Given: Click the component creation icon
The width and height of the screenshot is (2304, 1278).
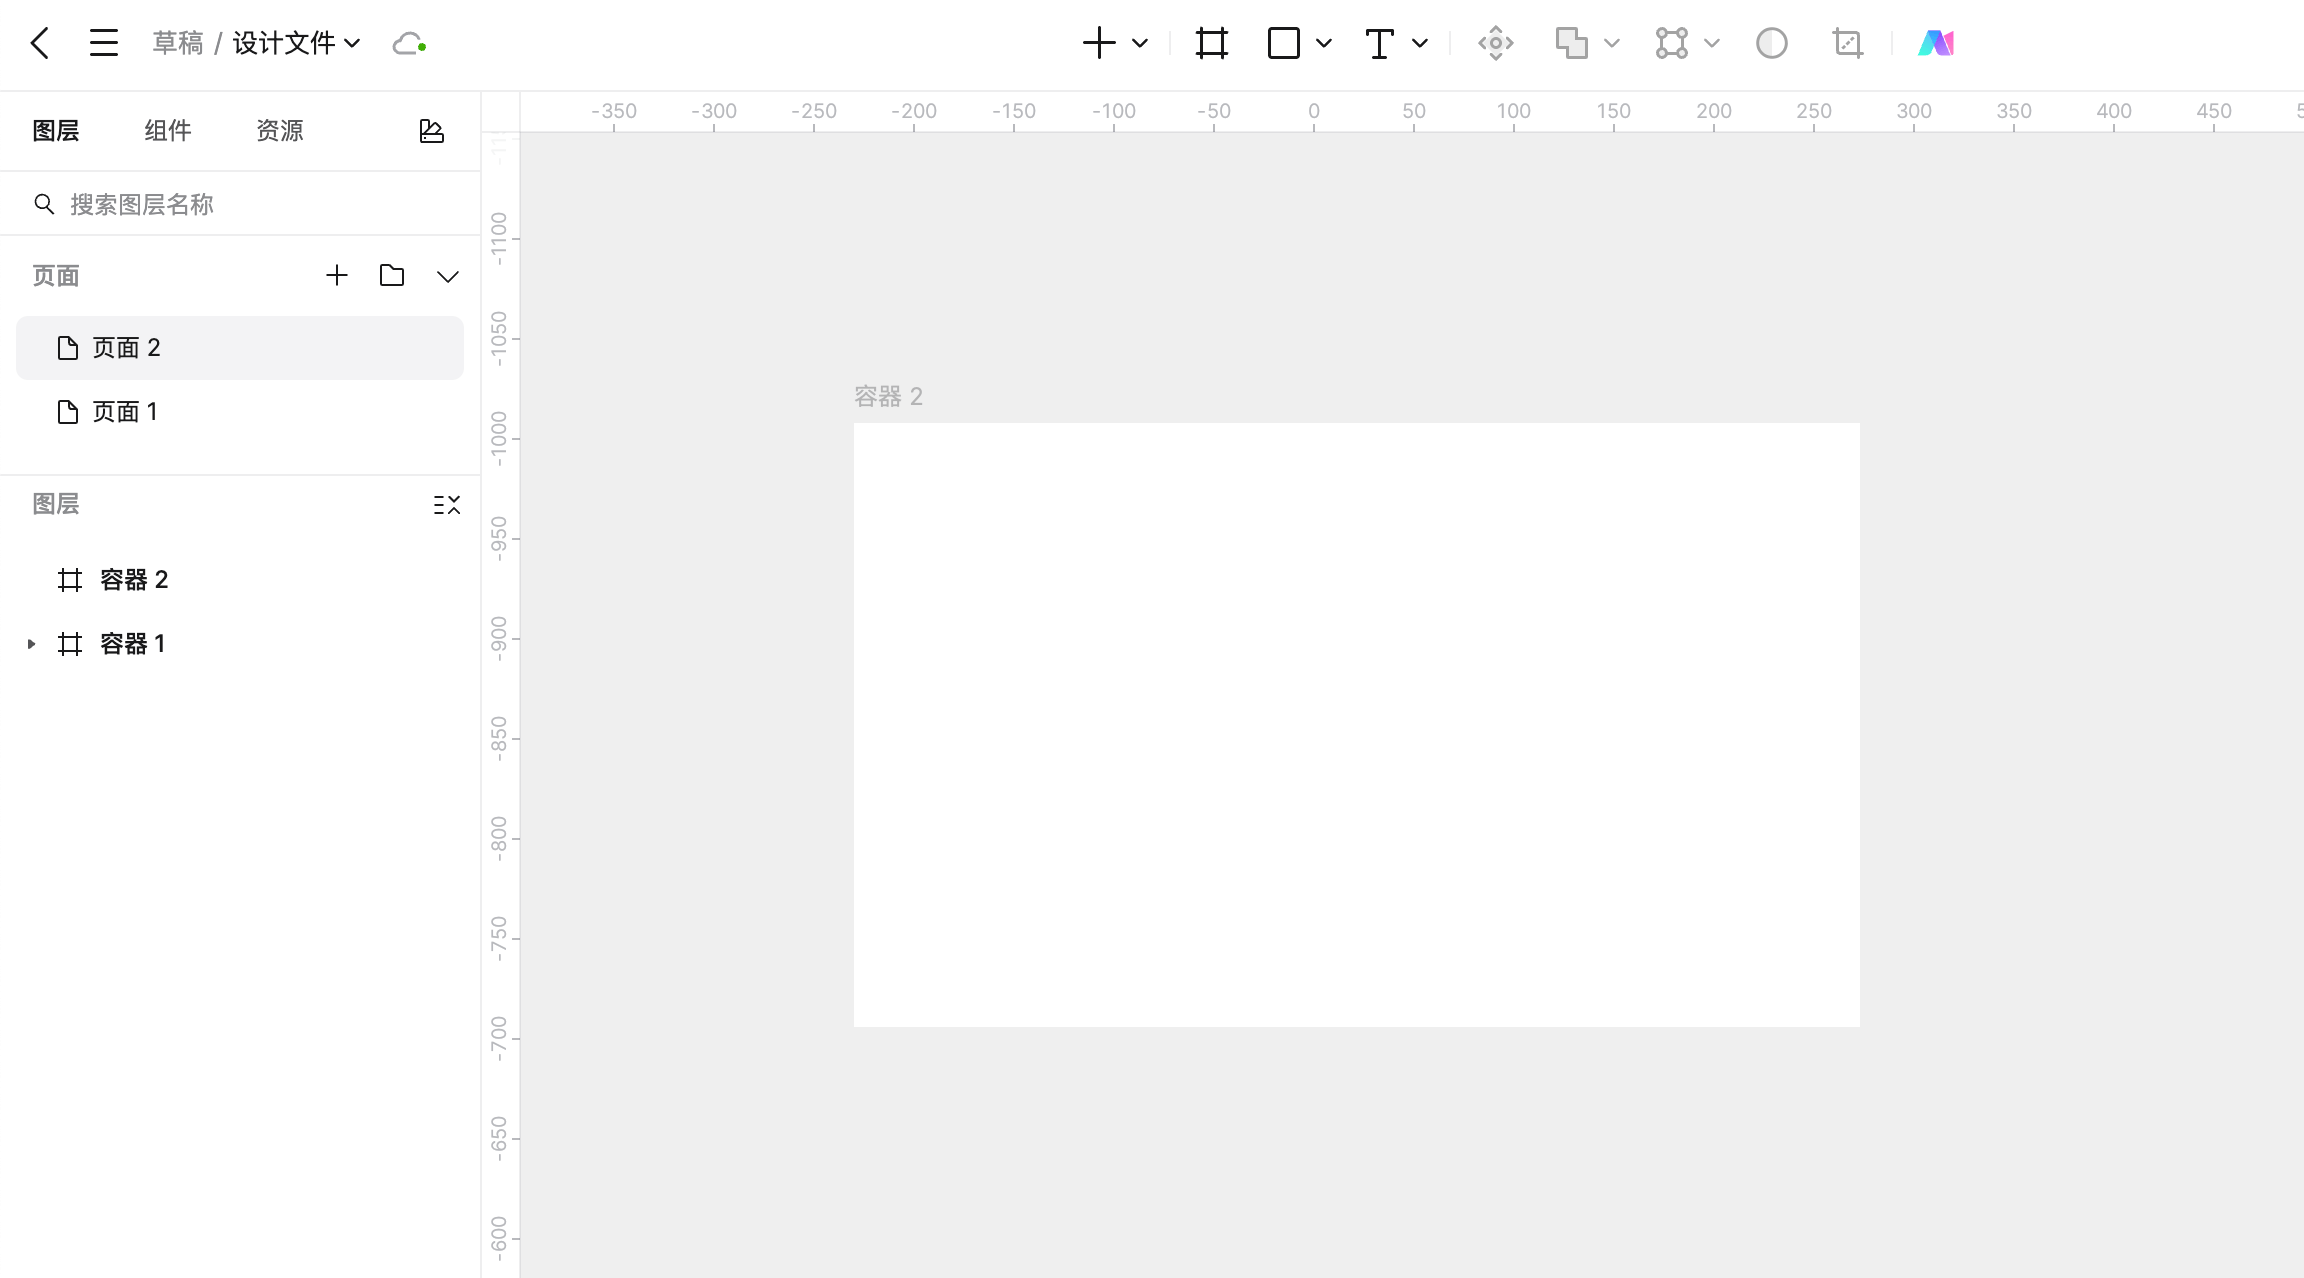Looking at the screenshot, I should click(x=1495, y=43).
